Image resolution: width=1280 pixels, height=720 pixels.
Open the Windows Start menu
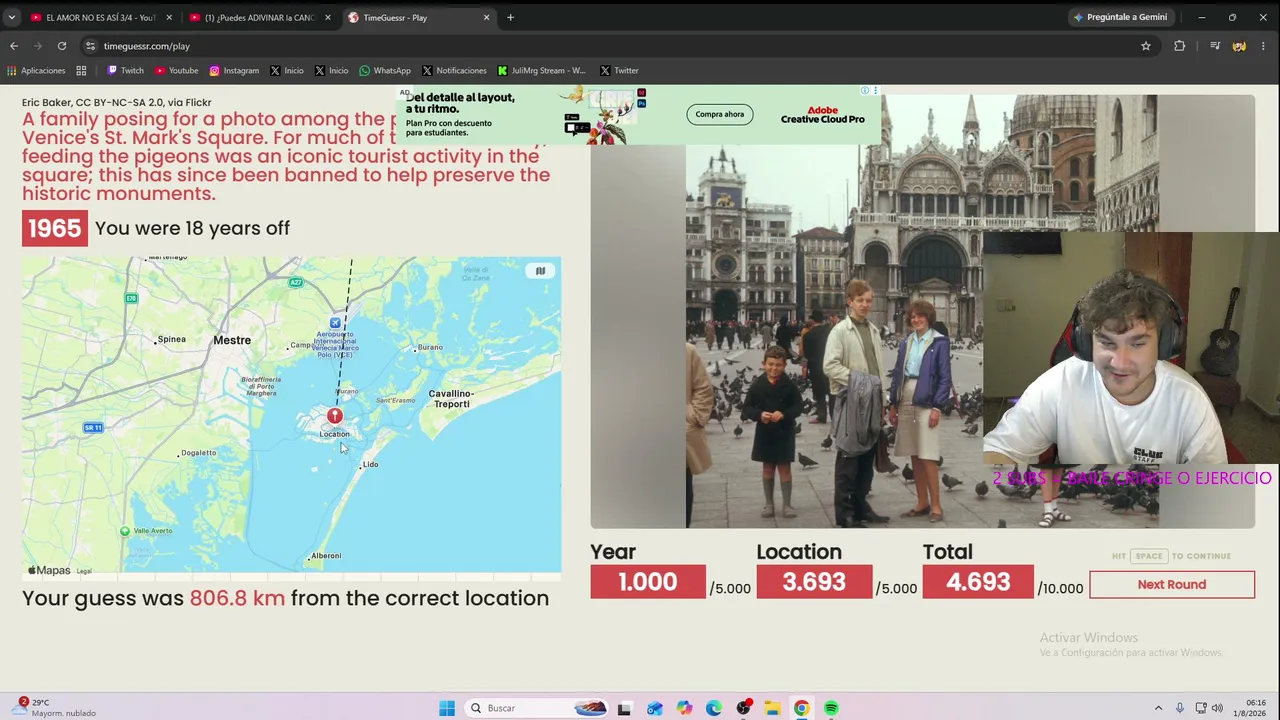447,708
